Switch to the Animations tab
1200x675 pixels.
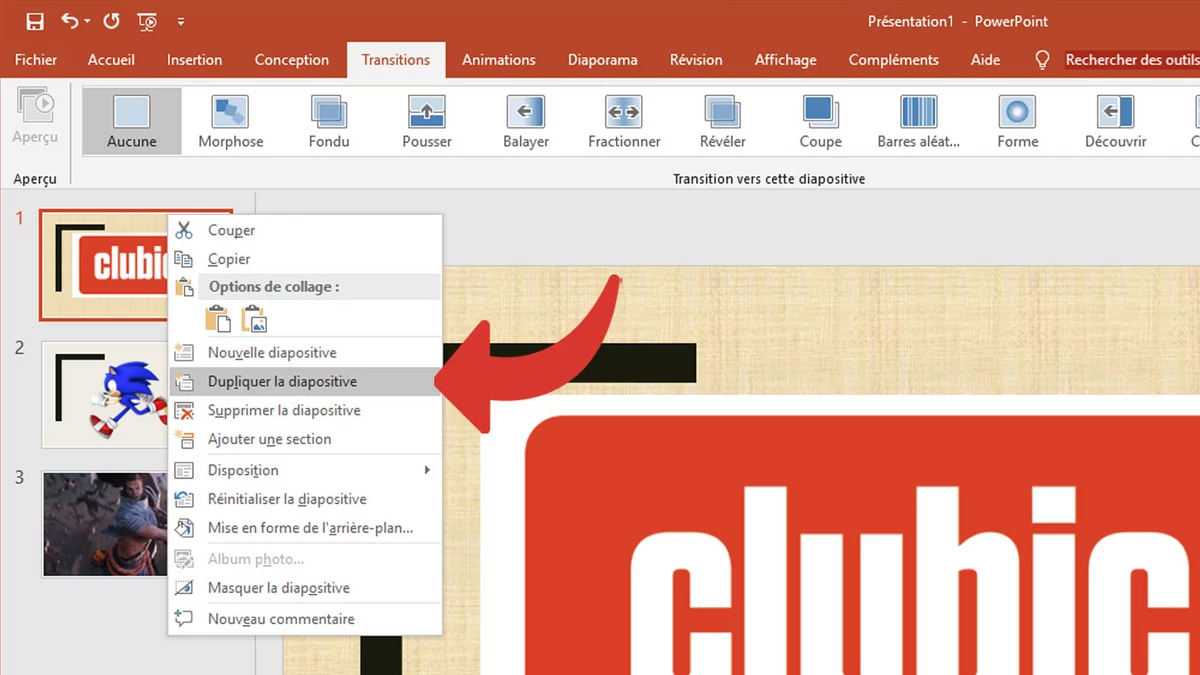[498, 60]
